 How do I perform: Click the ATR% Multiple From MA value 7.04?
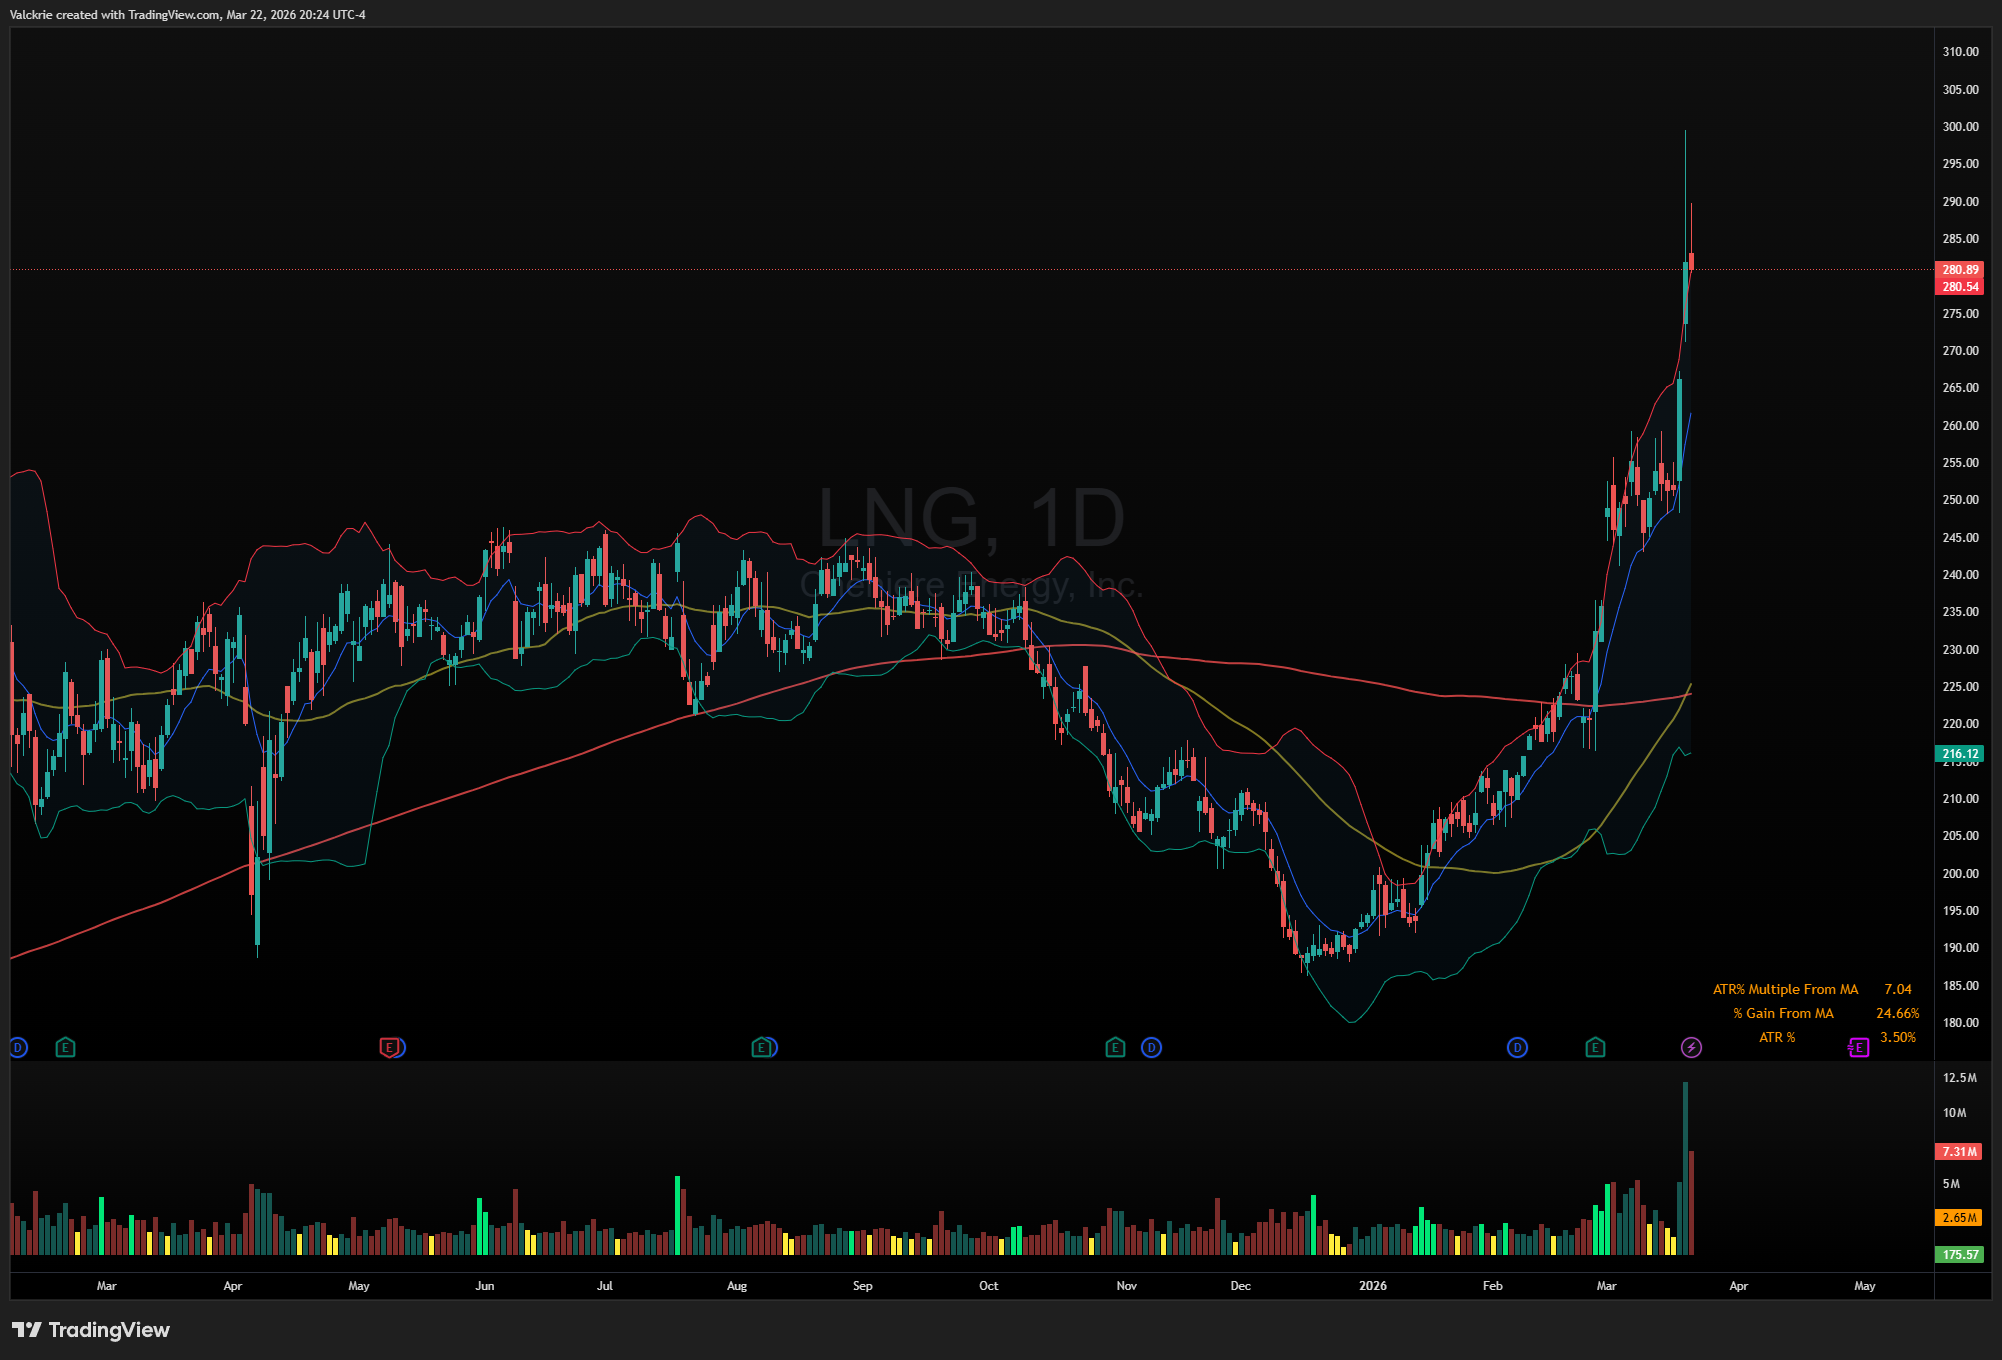[1897, 989]
